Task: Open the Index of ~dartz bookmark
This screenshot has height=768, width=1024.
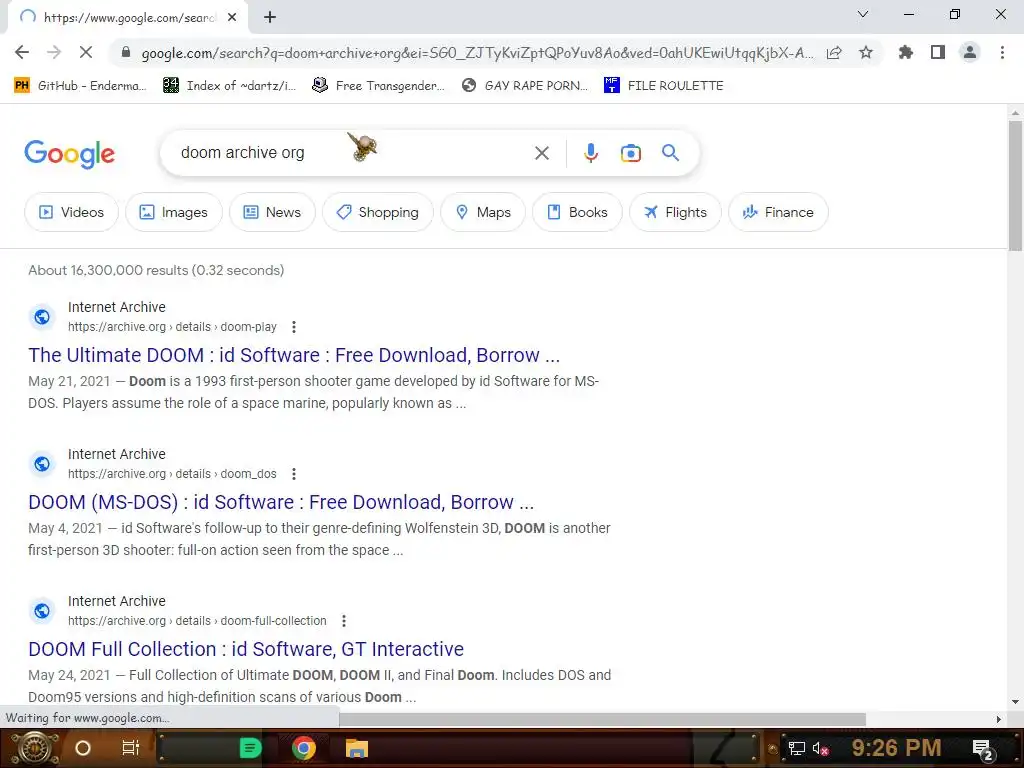Action: [229, 86]
